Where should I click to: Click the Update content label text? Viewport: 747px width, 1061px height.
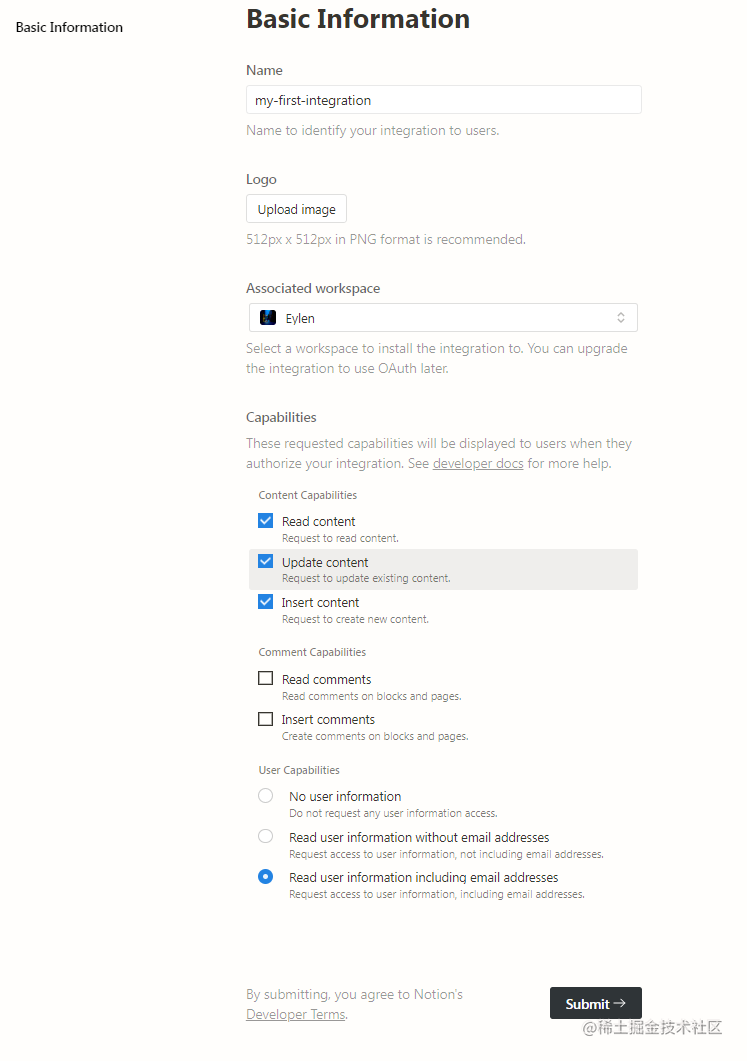(x=325, y=562)
